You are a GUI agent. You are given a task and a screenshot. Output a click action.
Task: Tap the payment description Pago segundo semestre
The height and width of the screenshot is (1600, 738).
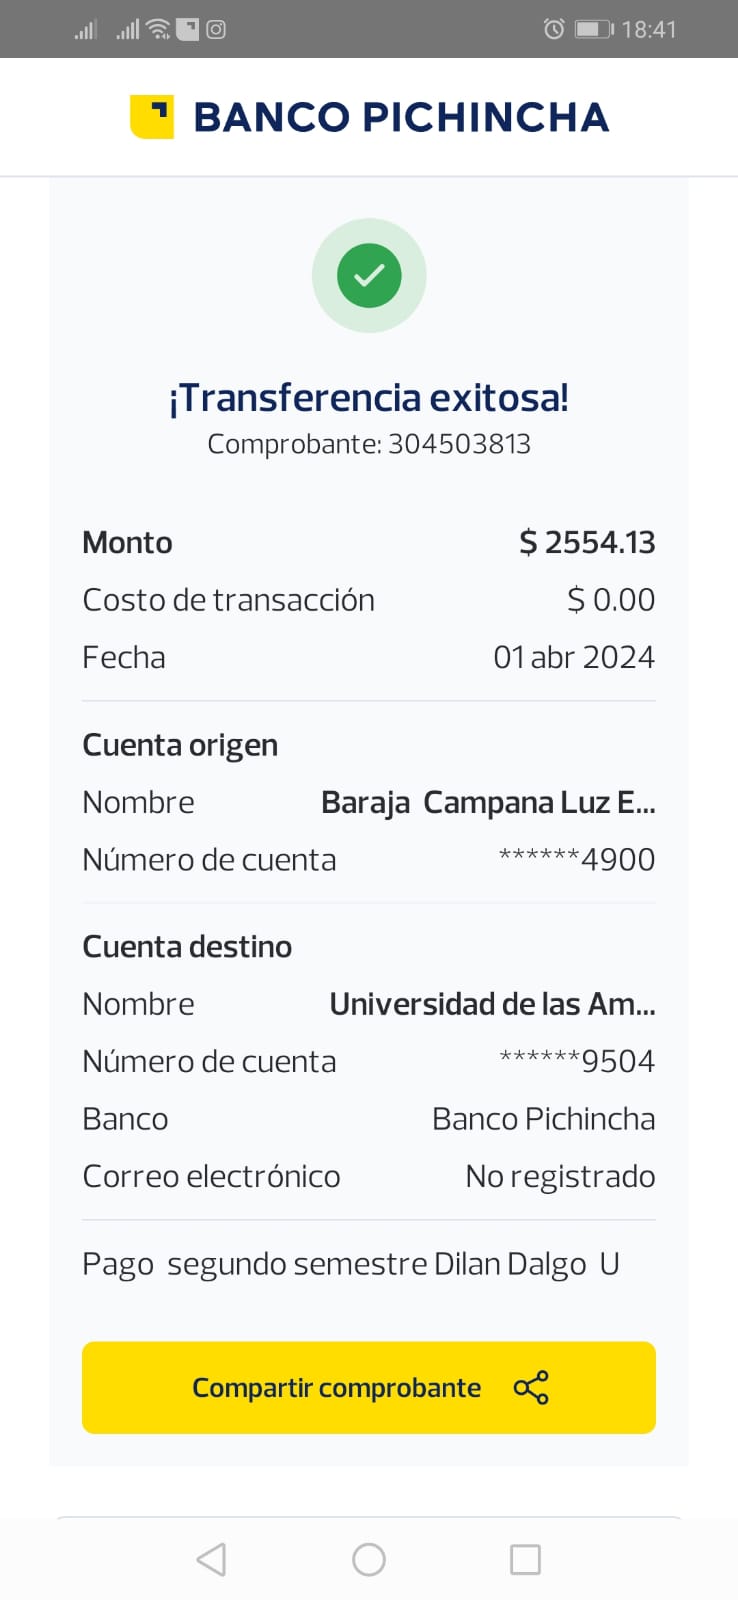(350, 1265)
